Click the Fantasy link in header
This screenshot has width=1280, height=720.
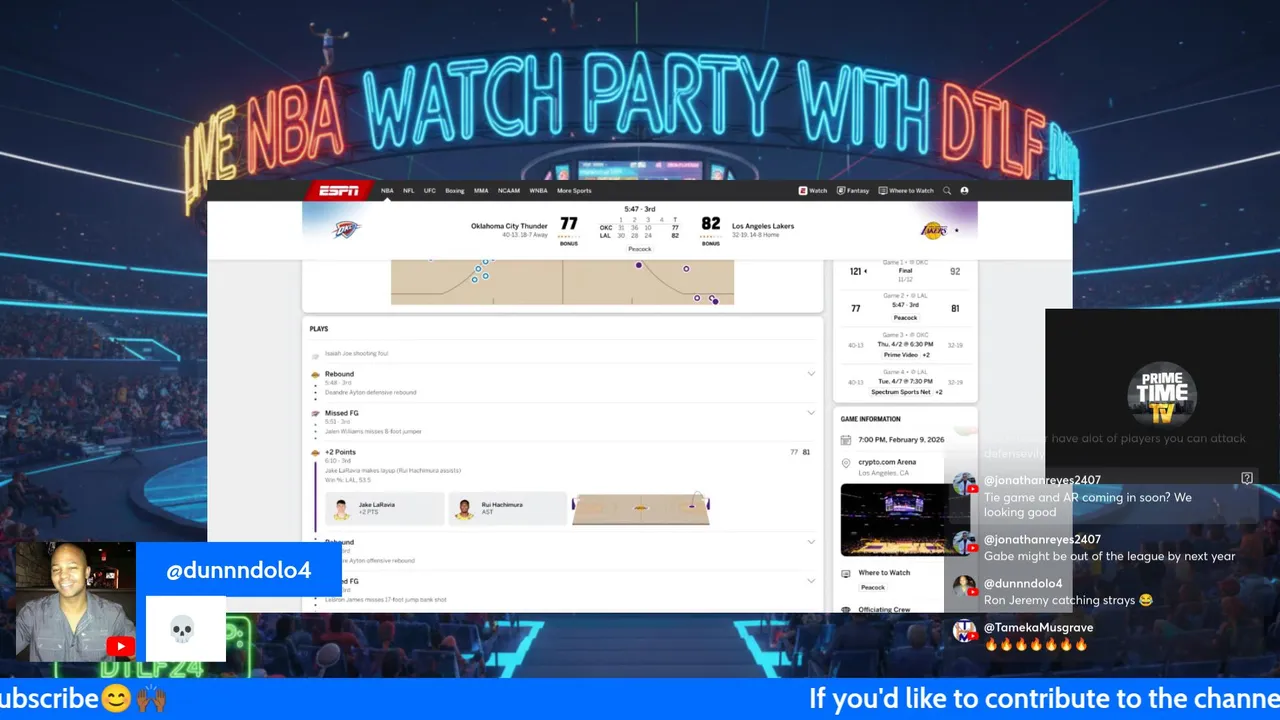(x=858, y=191)
